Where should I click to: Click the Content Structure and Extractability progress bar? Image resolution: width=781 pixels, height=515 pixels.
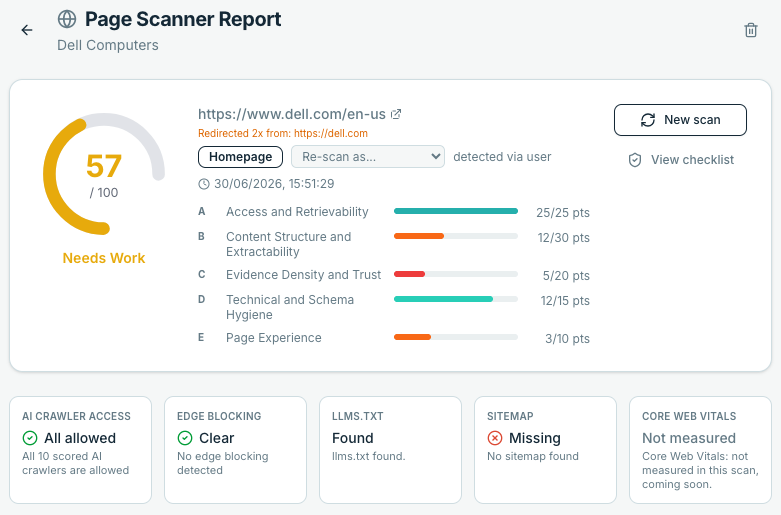456,236
